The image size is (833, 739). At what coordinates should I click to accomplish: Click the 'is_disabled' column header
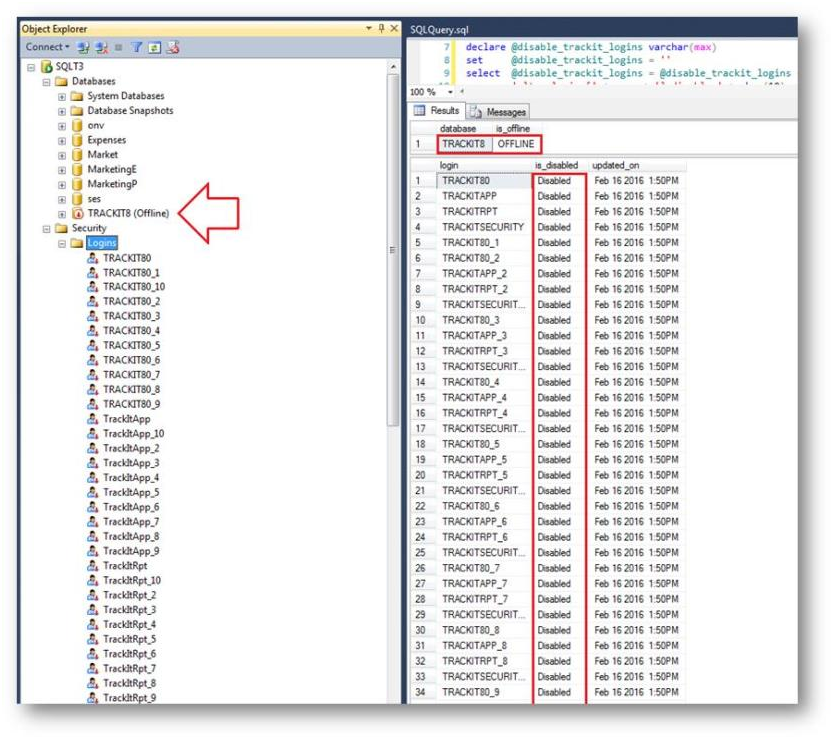(x=556, y=165)
